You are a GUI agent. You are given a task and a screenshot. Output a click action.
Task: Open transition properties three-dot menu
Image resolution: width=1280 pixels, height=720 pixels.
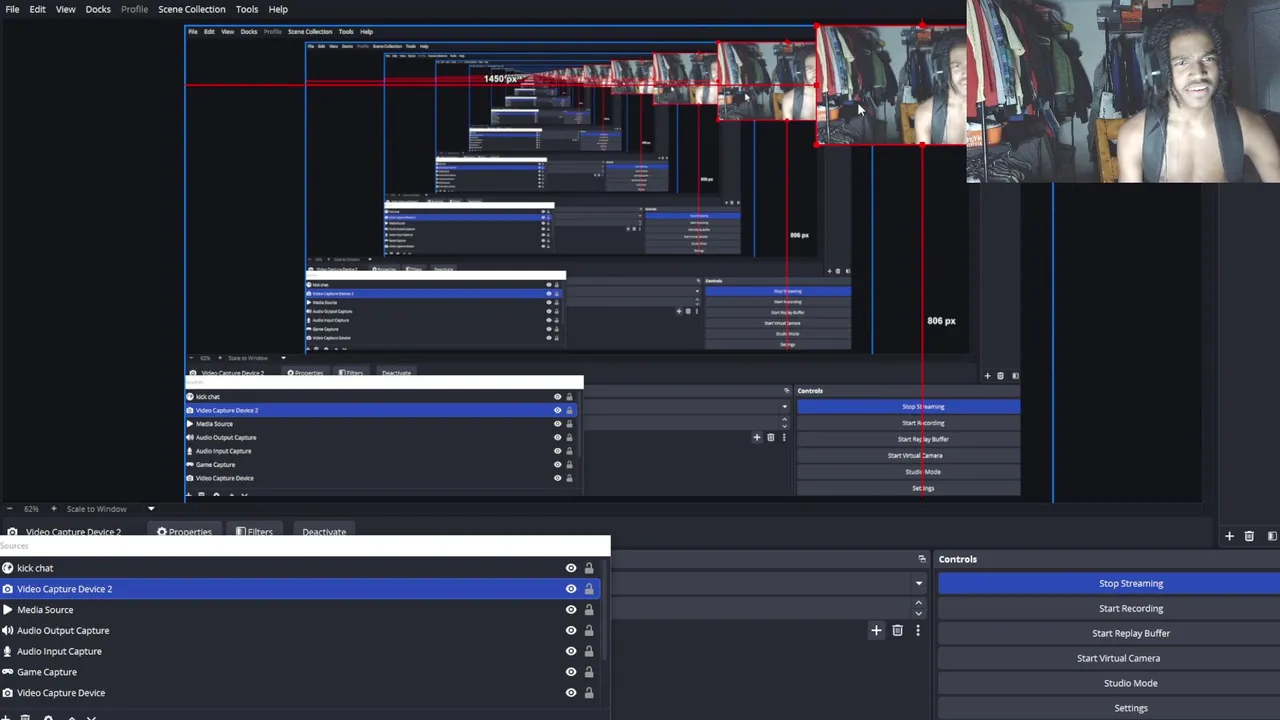tap(917, 630)
